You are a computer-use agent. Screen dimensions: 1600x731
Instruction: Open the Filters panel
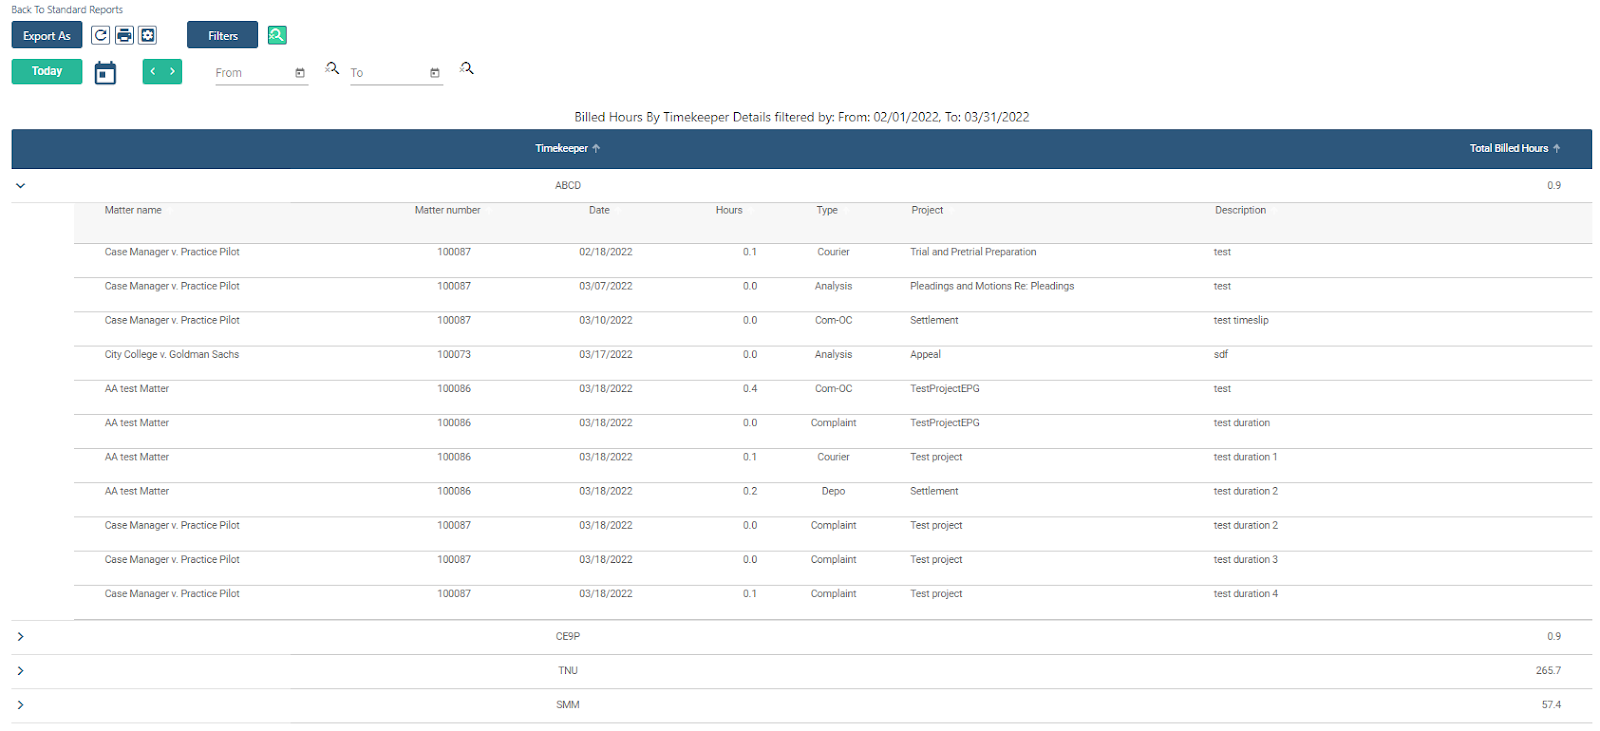[223, 35]
